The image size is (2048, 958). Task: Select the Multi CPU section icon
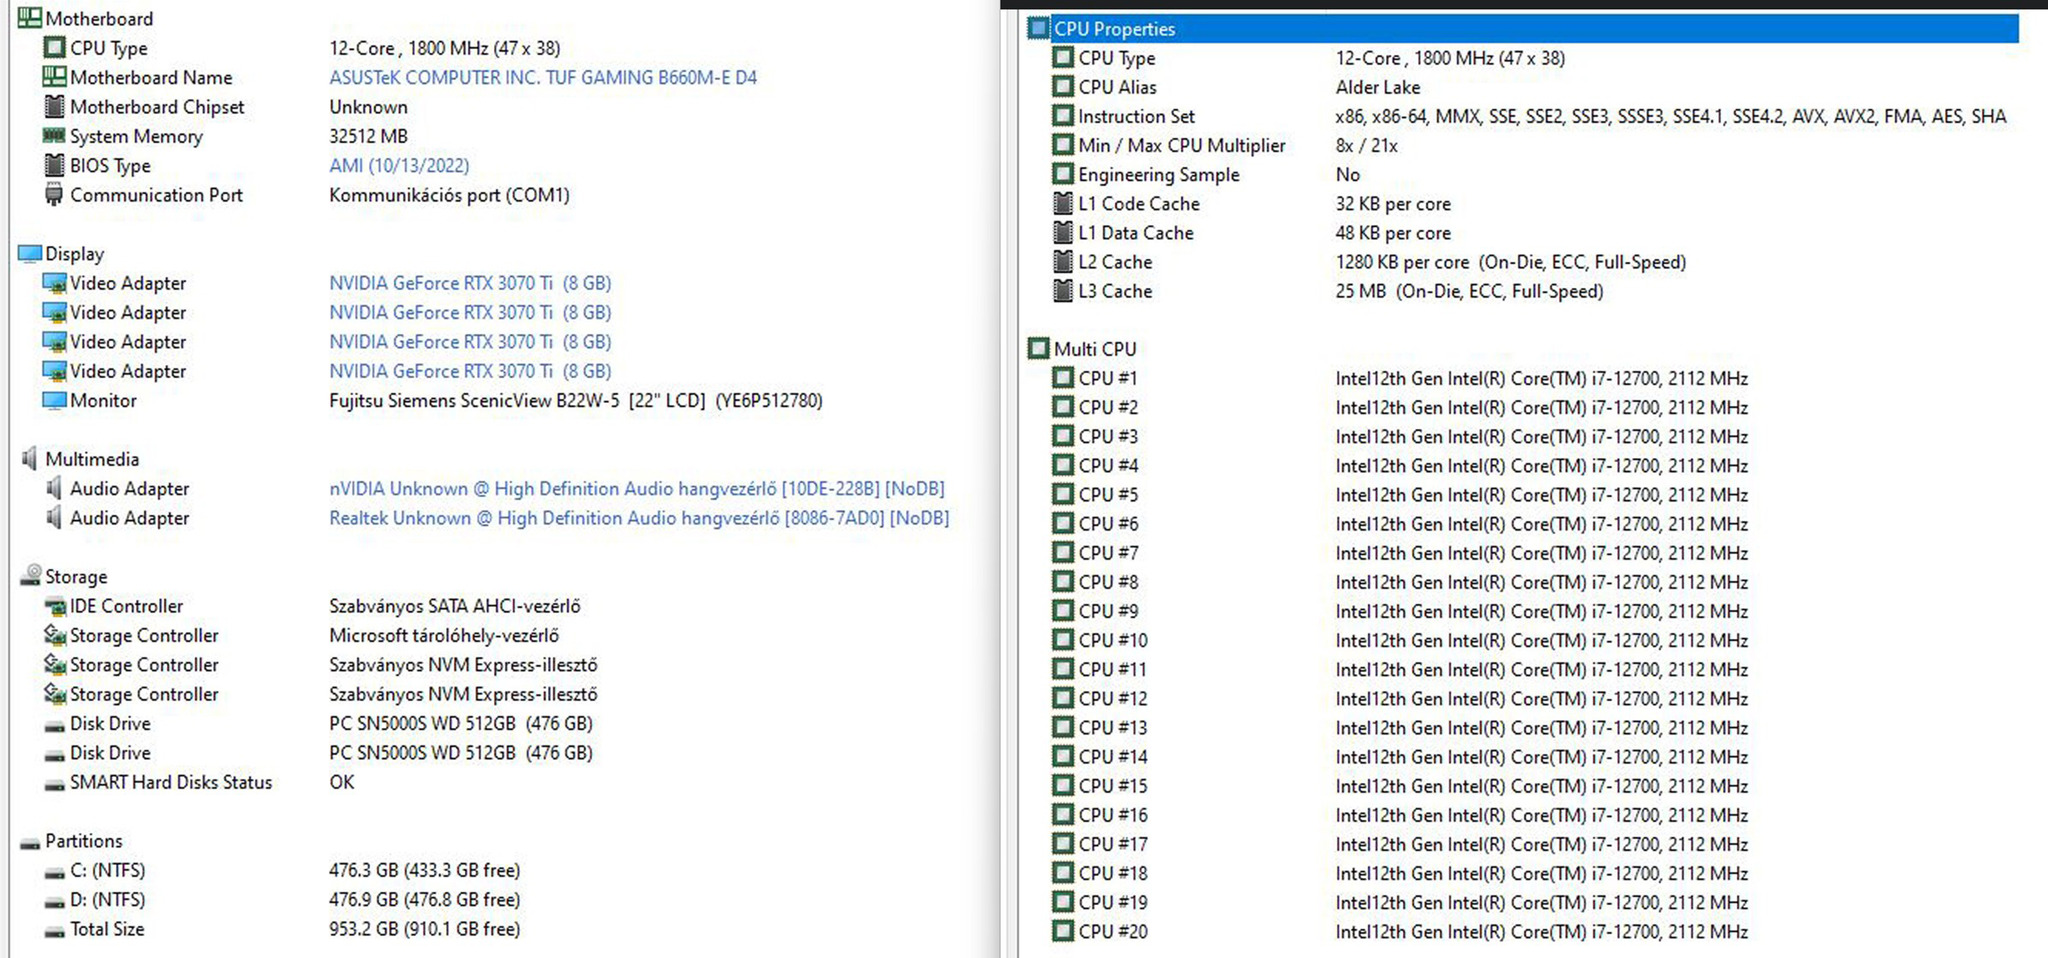pyautogui.click(x=1039, y=349)
